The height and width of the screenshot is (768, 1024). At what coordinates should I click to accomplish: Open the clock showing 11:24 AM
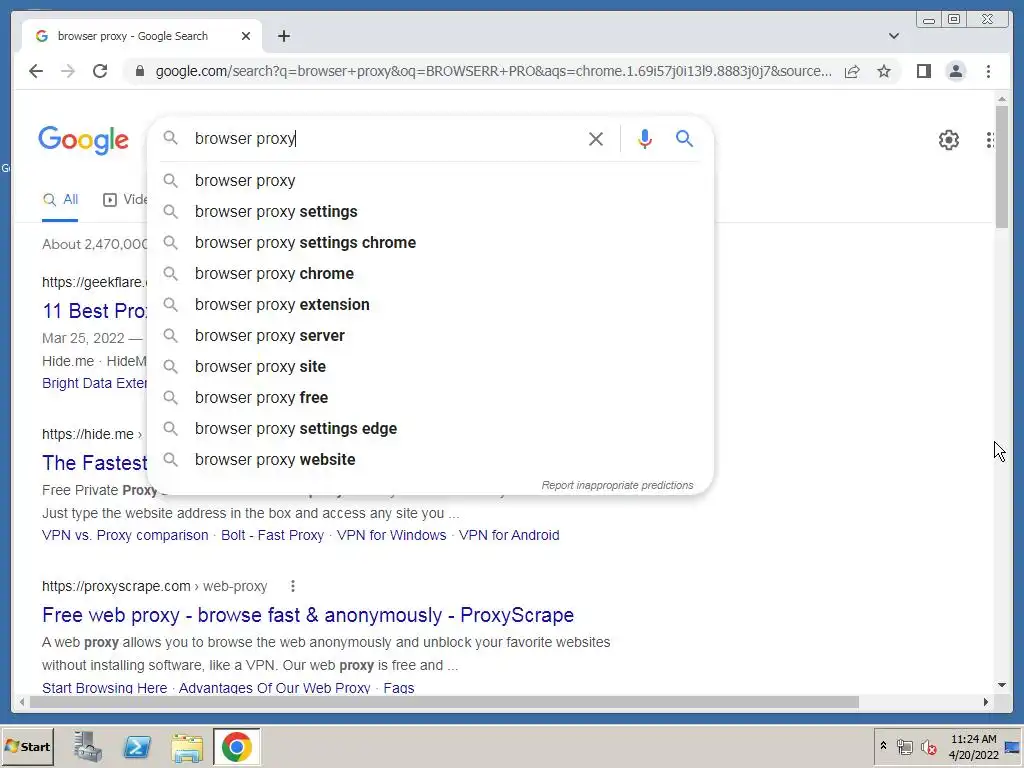pyautogui.click(x=973, y=746)
